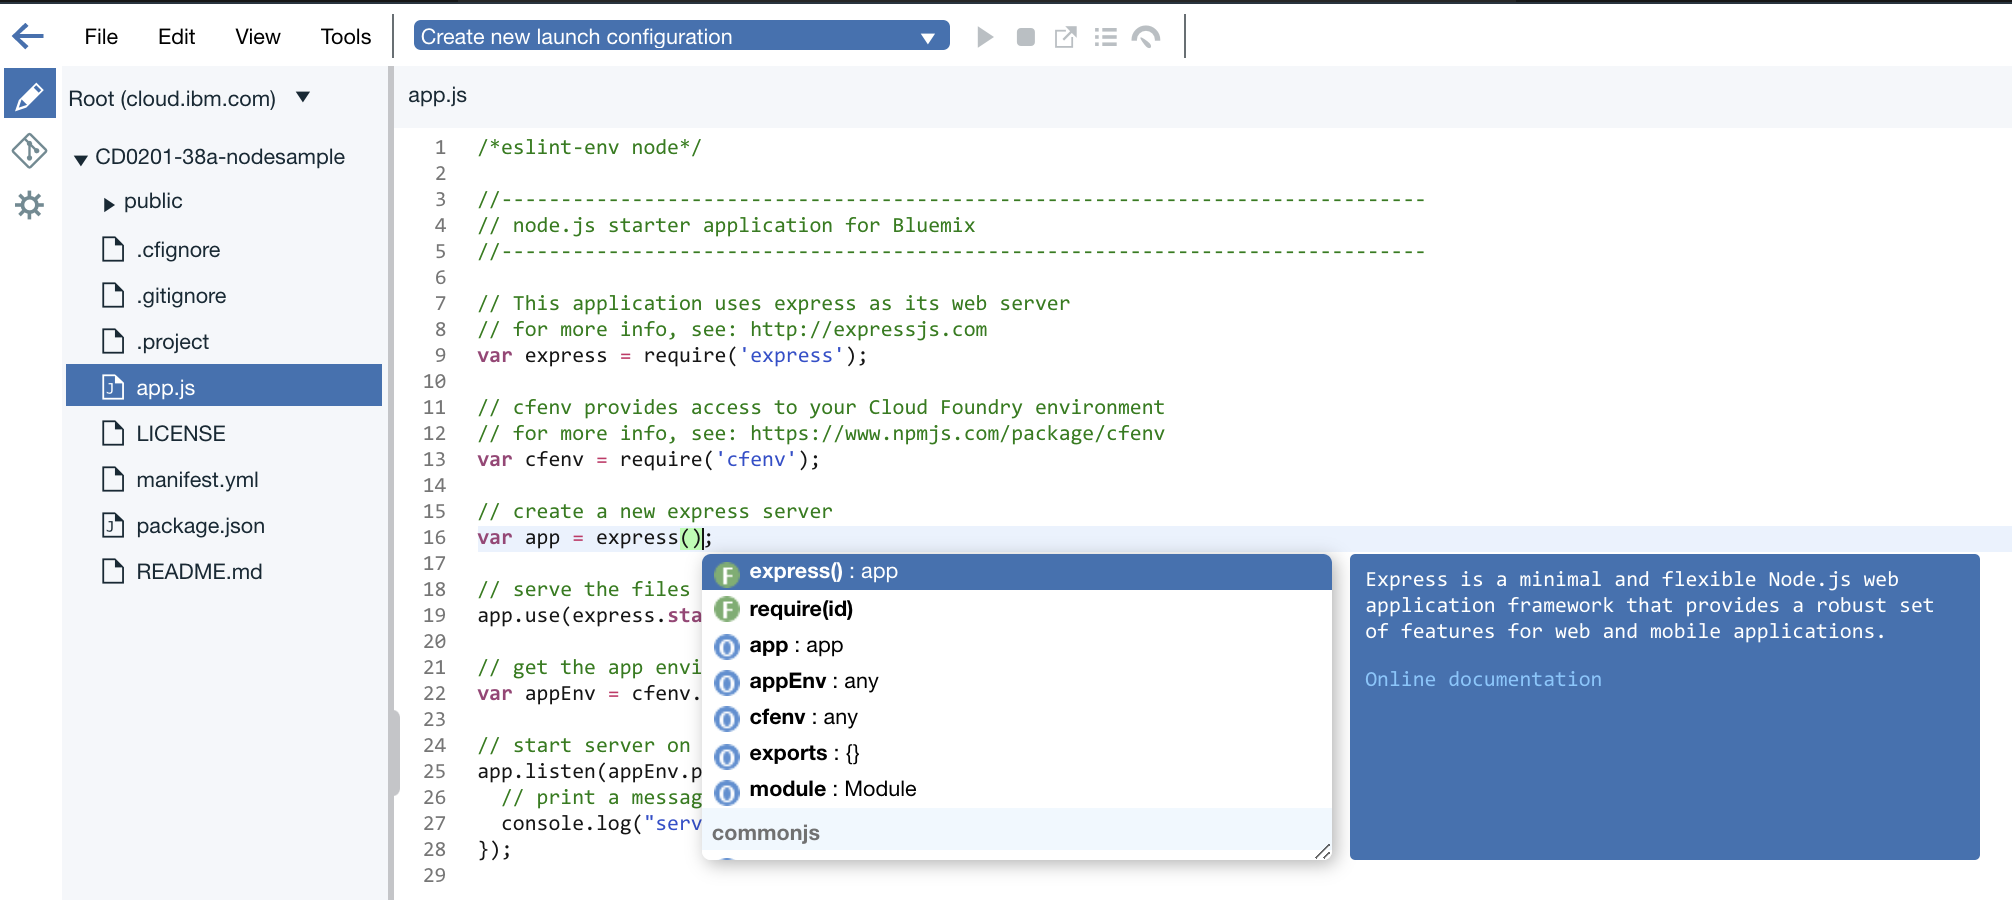The width and height of the screenshot is (2012, 900).
Task: Open the README.md file name
Action: (x=199, y=571)
